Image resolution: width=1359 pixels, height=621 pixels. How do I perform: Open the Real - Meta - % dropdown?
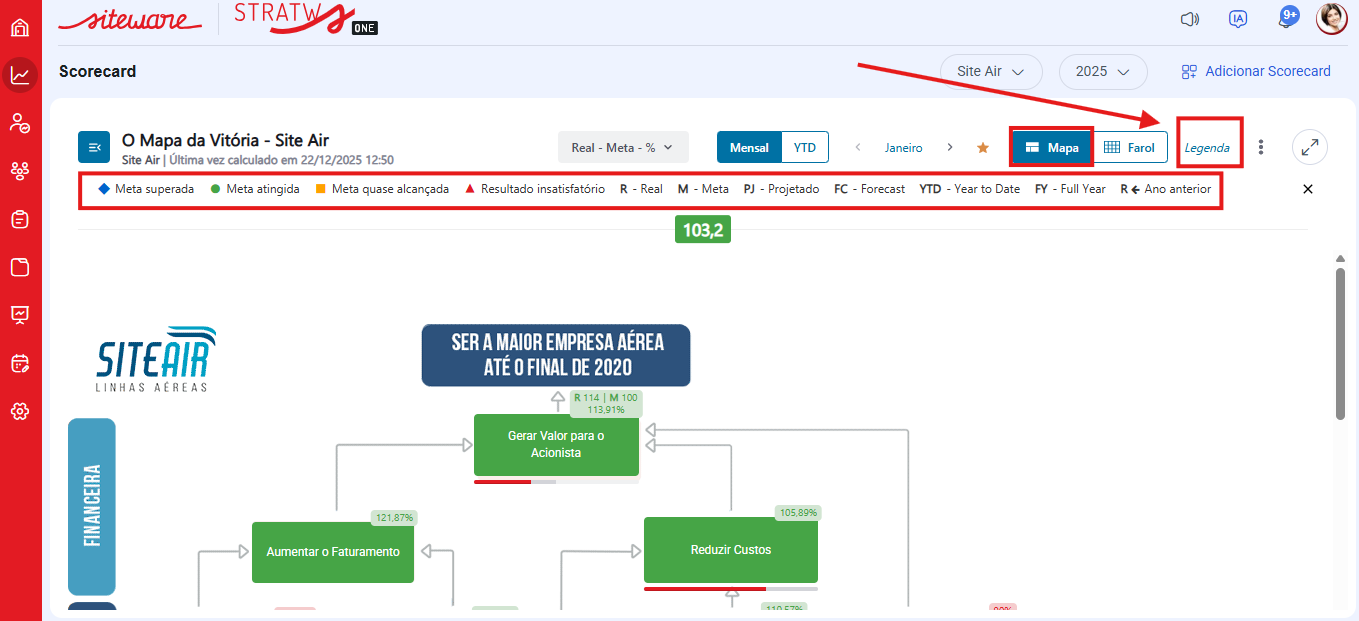pyautogui.click(x=622, y=147)
